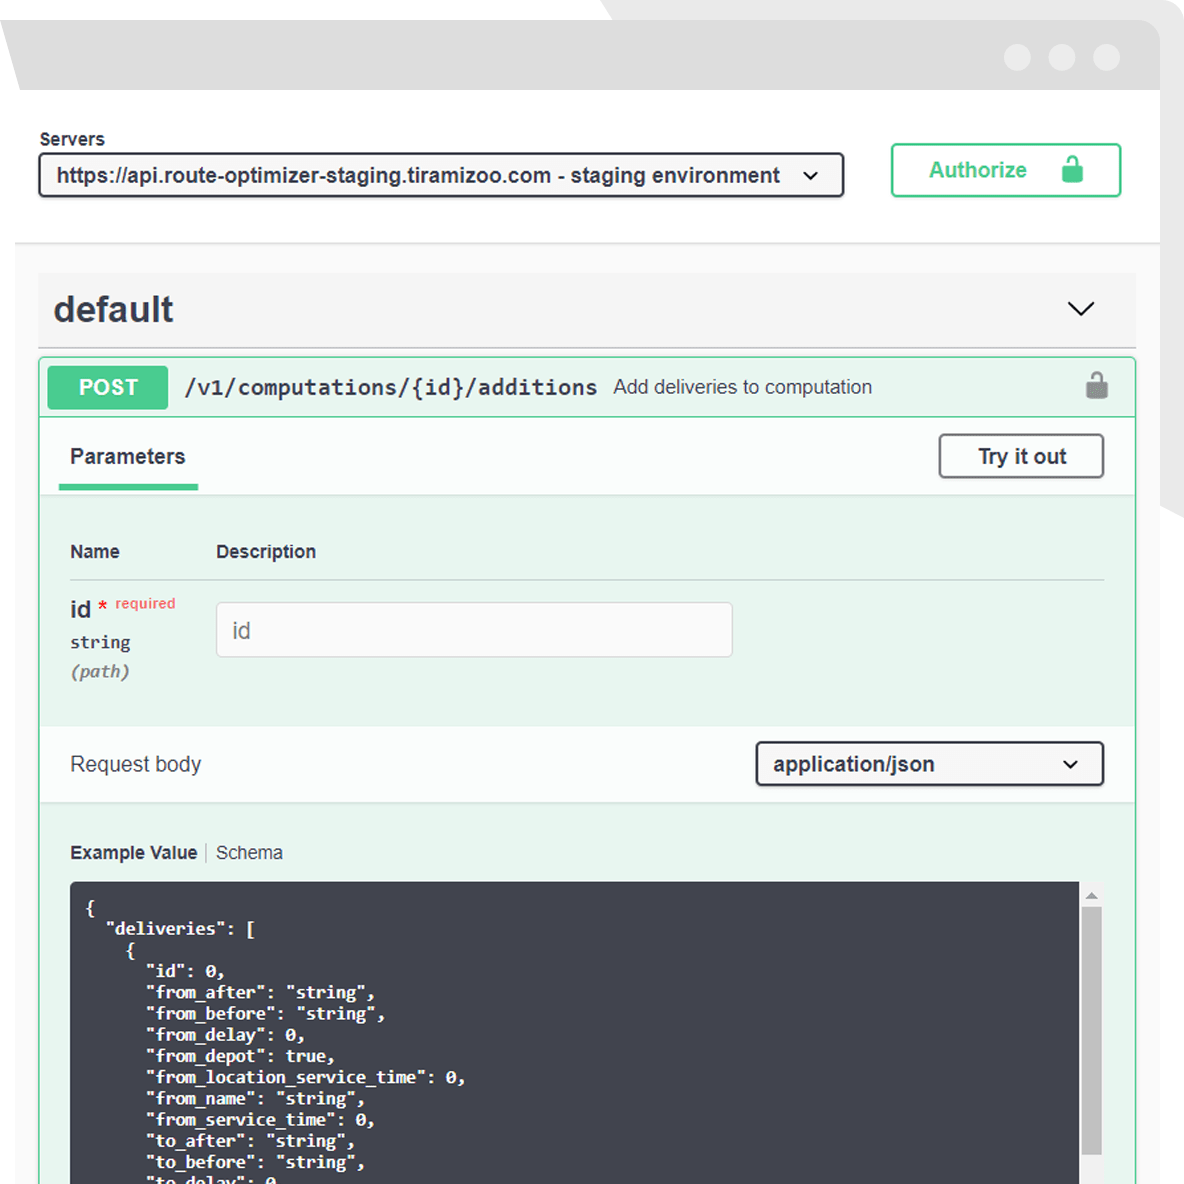Viewport: 1184px width, 1184px height.
Task: Select the Parameters tab
Action: tap(128, 457)
